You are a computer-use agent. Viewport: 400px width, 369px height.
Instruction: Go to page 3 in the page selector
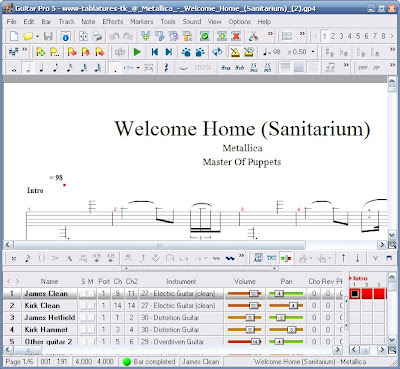click(x=341, y=36)
